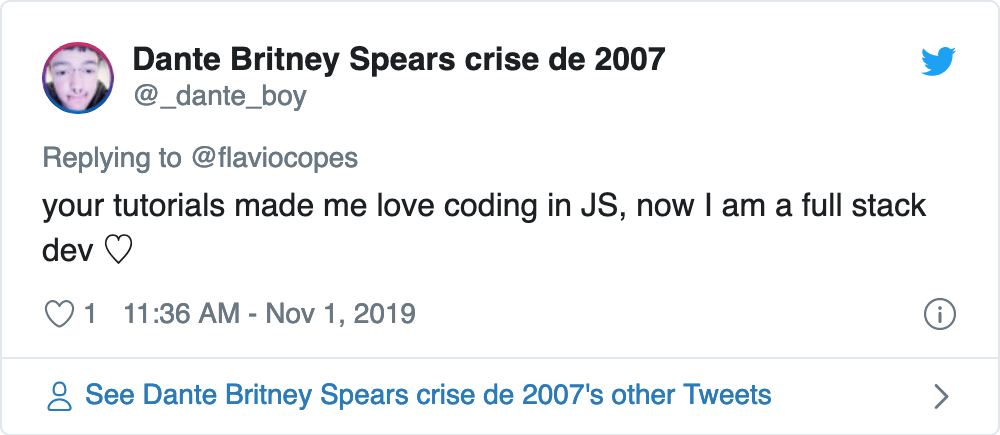This screenshot has height=435, width=1000.
Task: Open the Twitter info circle icon
Action: [939, 314]
